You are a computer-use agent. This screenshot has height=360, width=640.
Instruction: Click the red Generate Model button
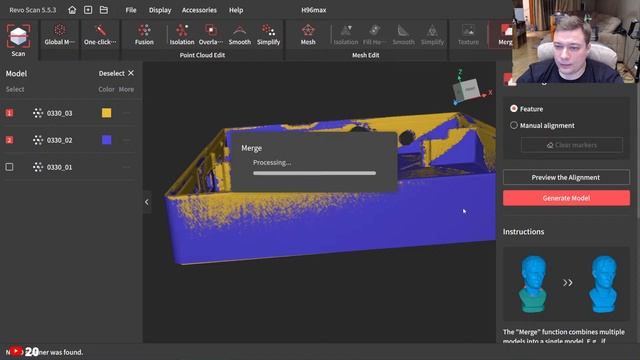click(566, 198)
